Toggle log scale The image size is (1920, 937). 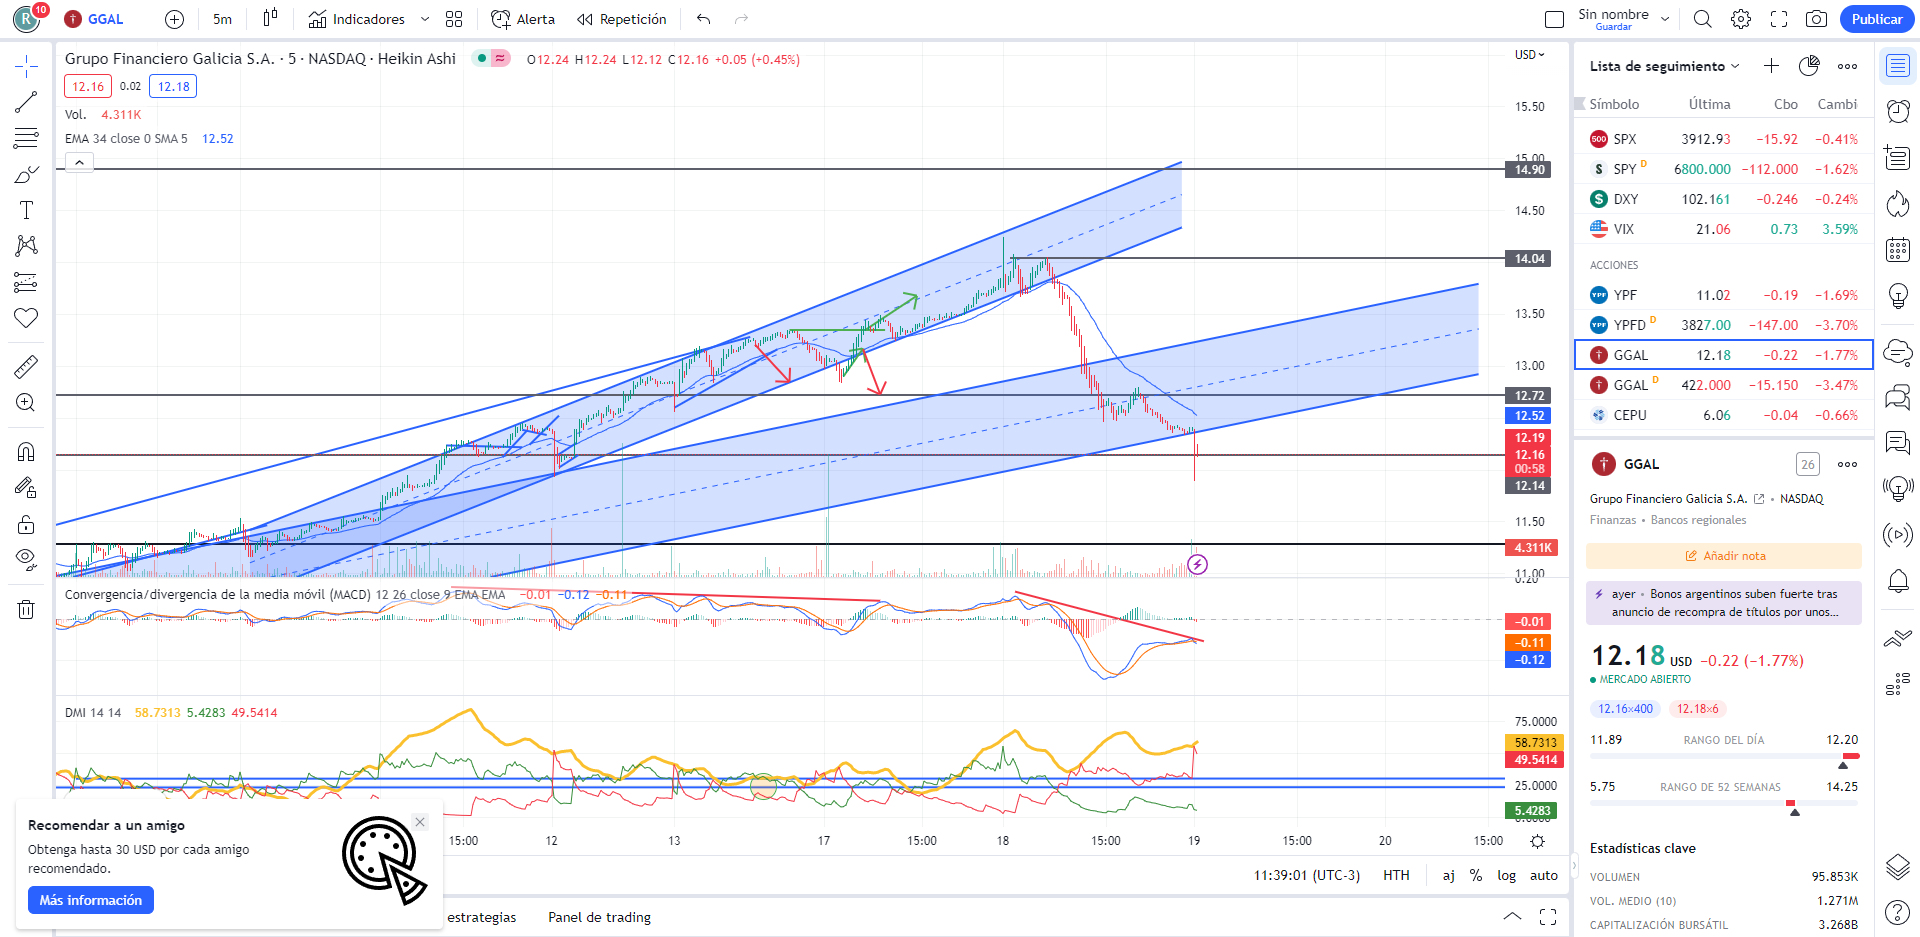click(x=1506, y=875)
